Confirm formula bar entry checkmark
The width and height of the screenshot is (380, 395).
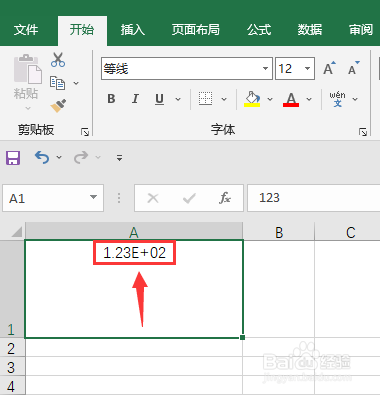pyautogui.click(x=189, y=198)
